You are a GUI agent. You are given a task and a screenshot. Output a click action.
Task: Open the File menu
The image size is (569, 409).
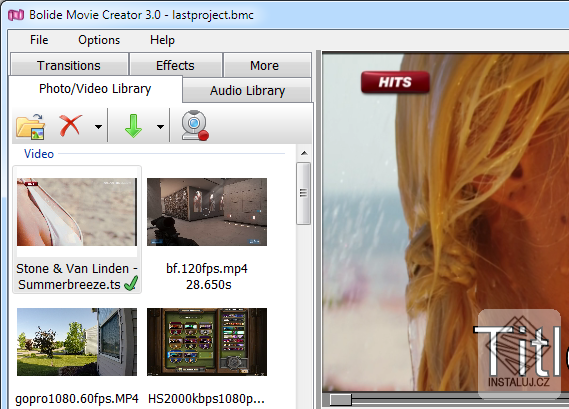[39, 40]
